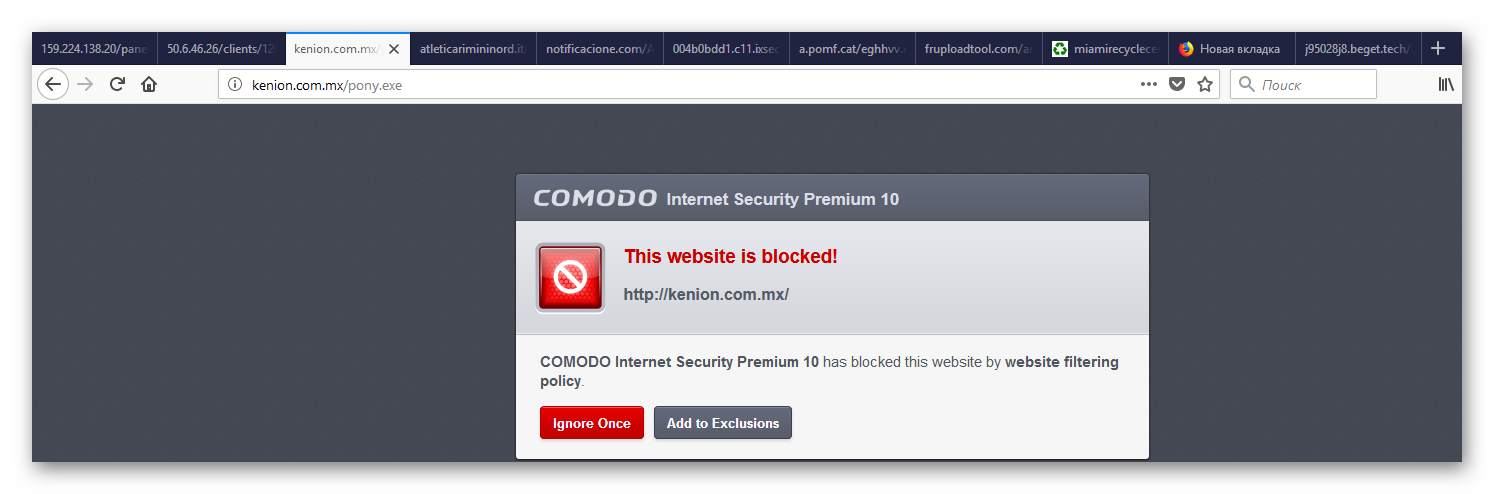1494x494 pixels.
Task: Close the kenion.com.mx tab
Action: 394,49
